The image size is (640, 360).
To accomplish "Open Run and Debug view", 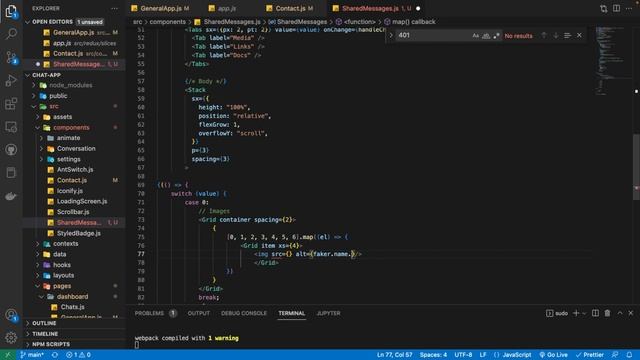I will 11,80.
